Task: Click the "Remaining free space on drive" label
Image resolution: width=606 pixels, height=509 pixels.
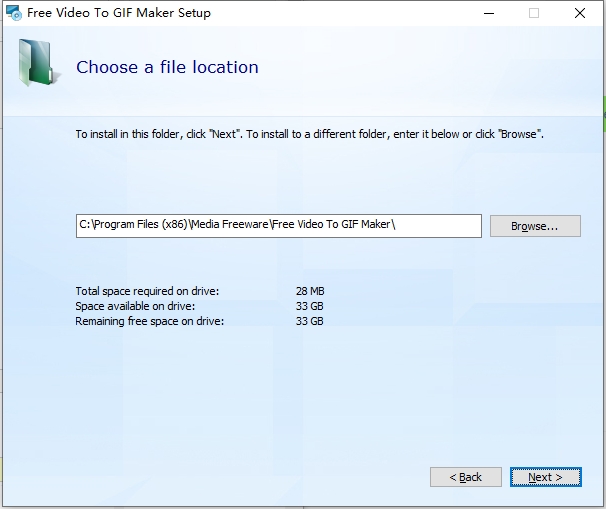Action: (x=150, y=321)
